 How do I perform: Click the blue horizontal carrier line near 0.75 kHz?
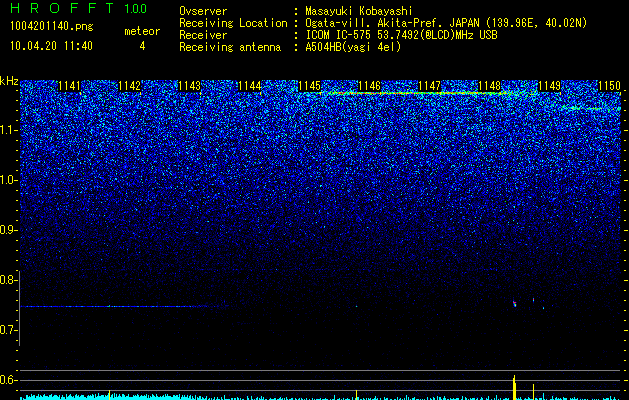click(118, 307)
